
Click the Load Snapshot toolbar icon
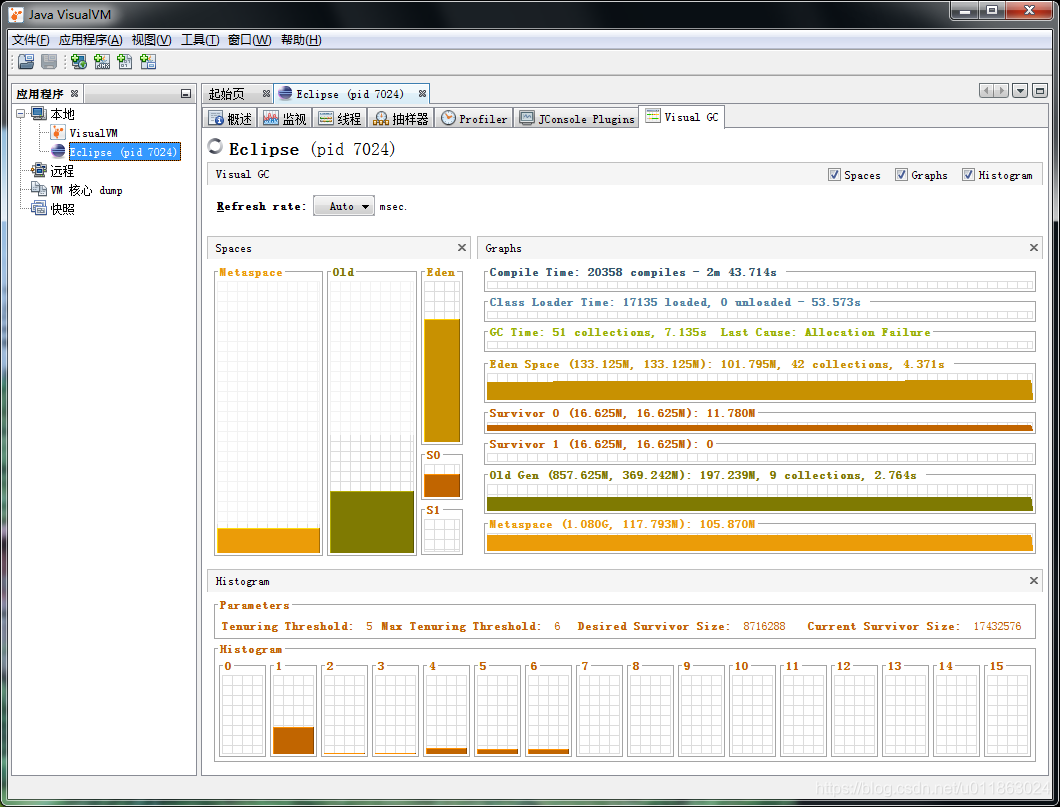(x=26, y=62)
